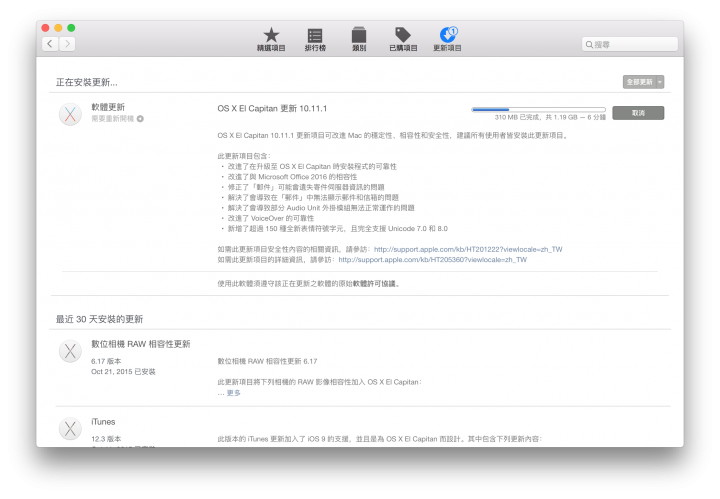Click the Update All (全部更新) button
This screenshot has height=499, width=720.
click(x=639, y=82)
